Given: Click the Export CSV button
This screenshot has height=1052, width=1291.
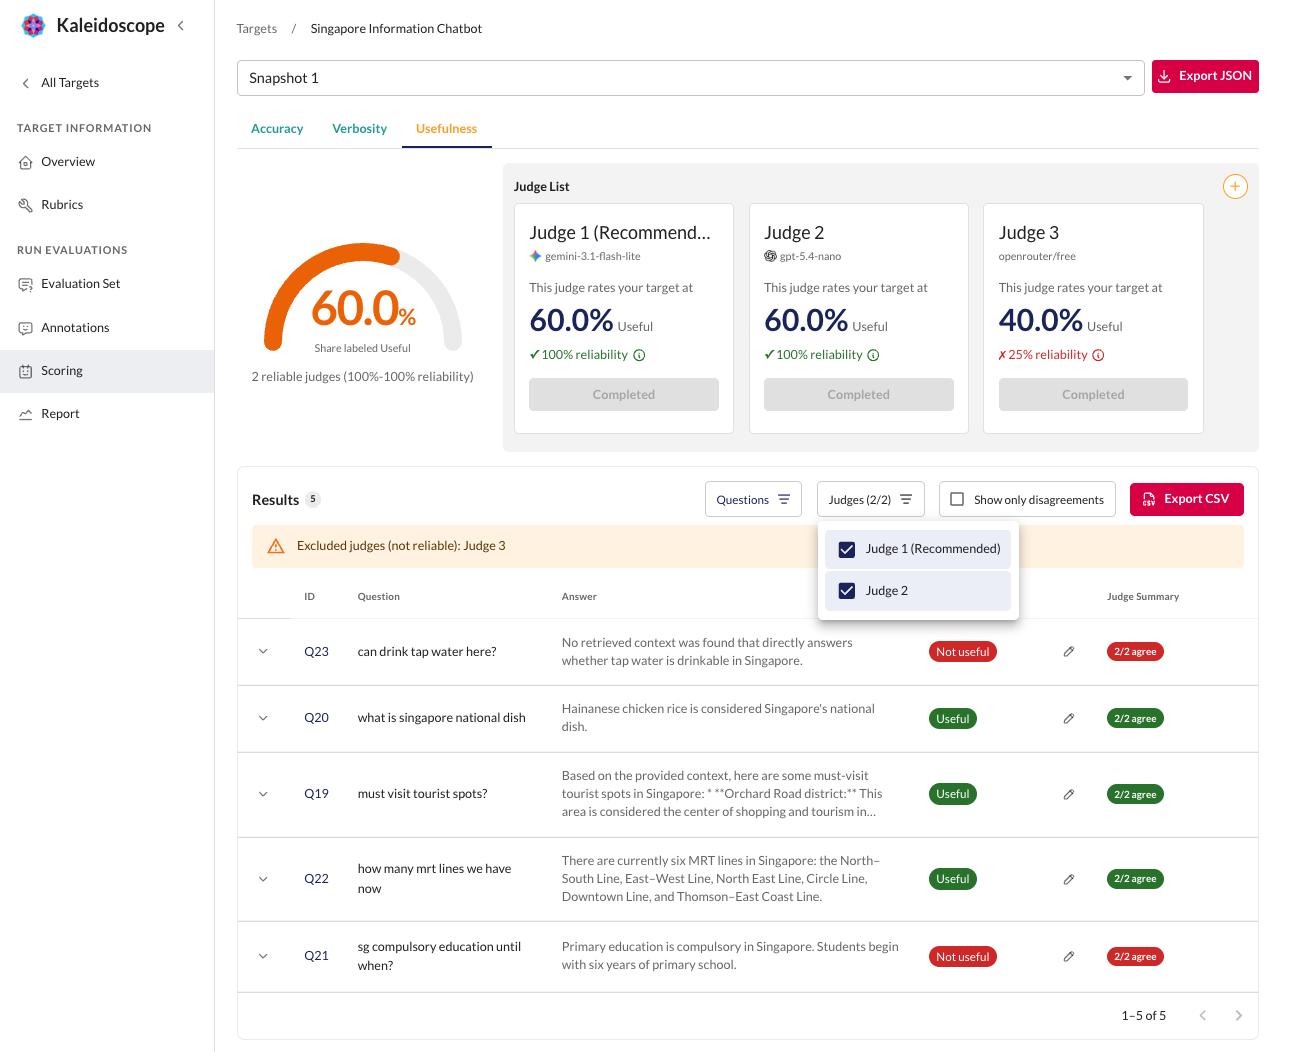Looking at the screenshot, I should 1186,499.
